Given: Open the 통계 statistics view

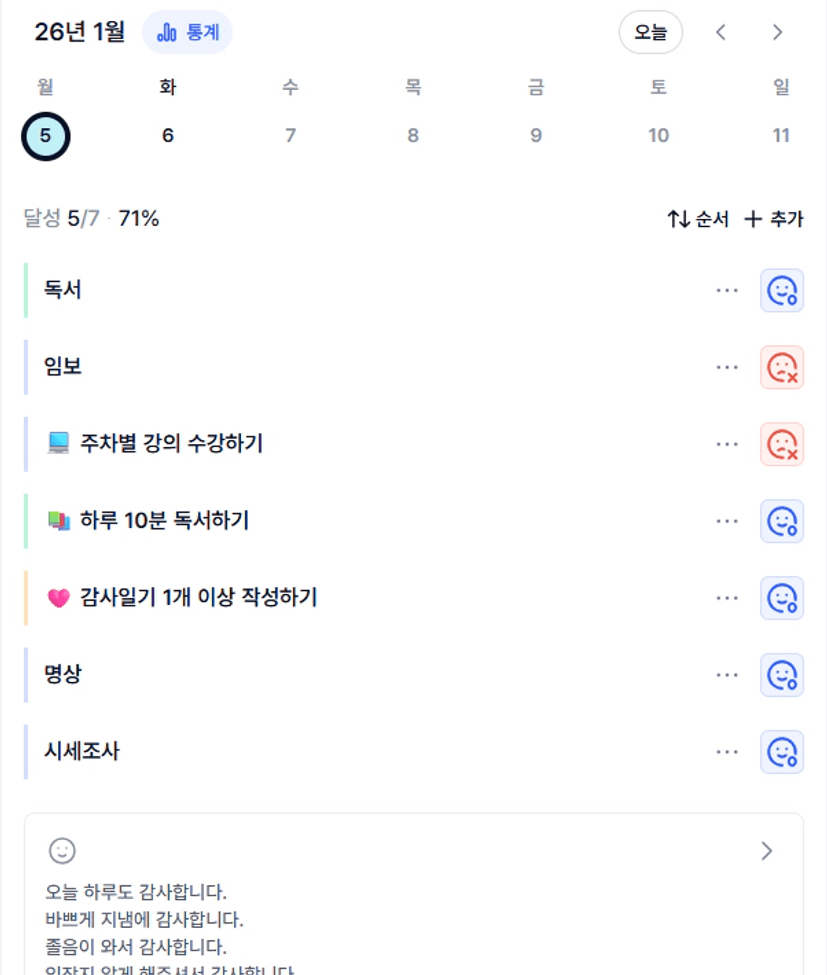Looking at the screenshot, I should pos(188,33).
